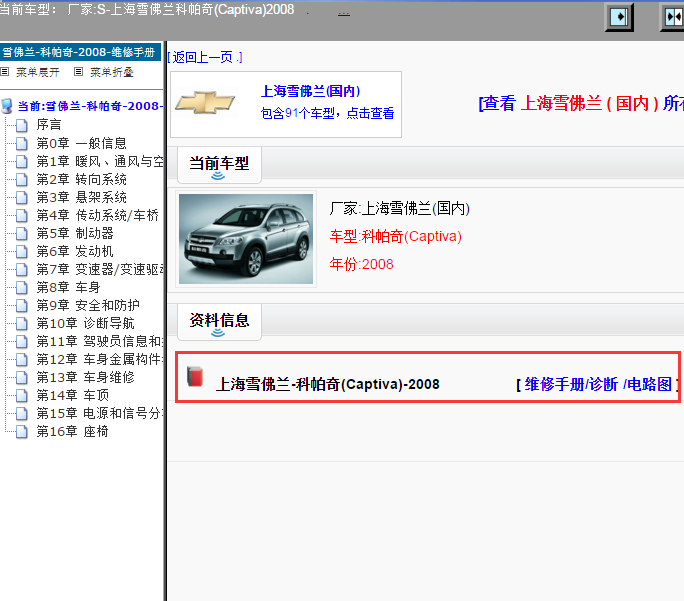The height and width of the screenshot is (601, 684).
Task: Click the page icon beside 第4章 传动系统/车桥
Action: (22, 215)
